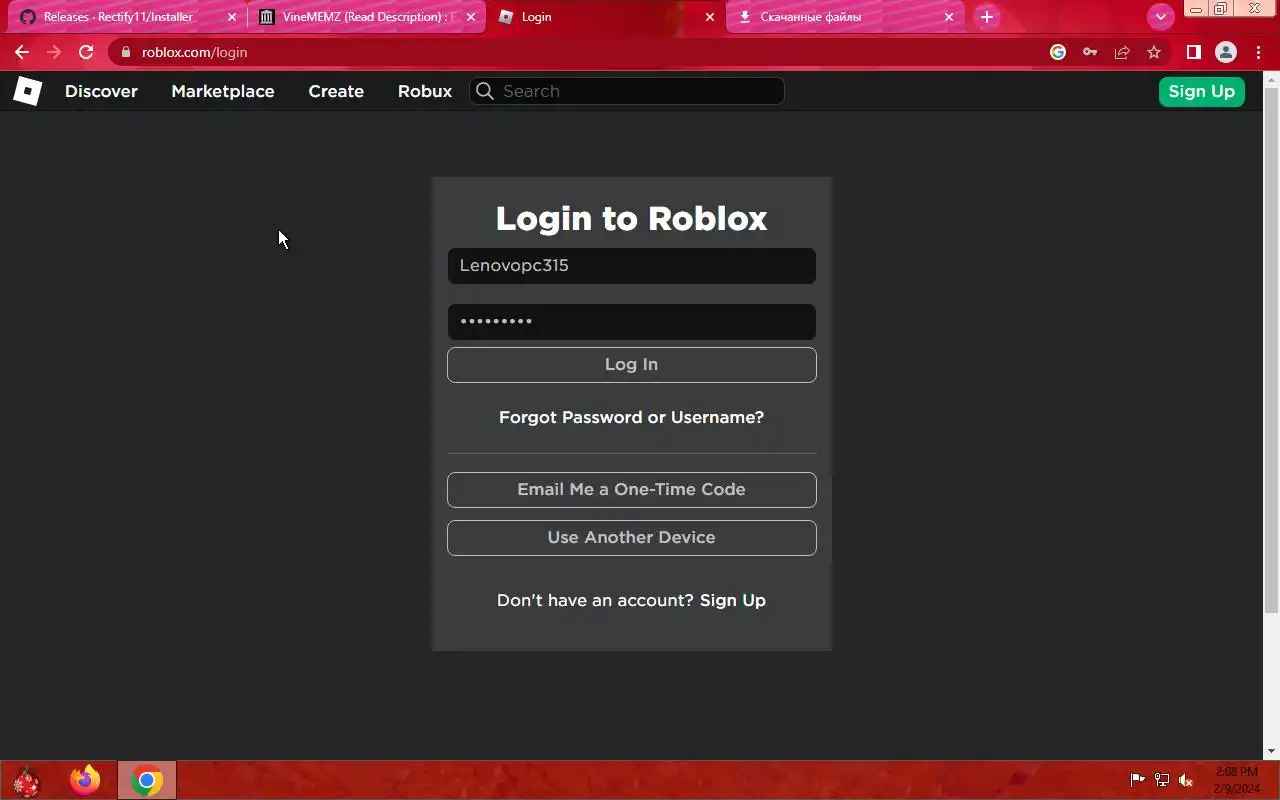1280x800 pixels.
Task: Open Google icon in the address bar
Action: (x=1058, y=52)
